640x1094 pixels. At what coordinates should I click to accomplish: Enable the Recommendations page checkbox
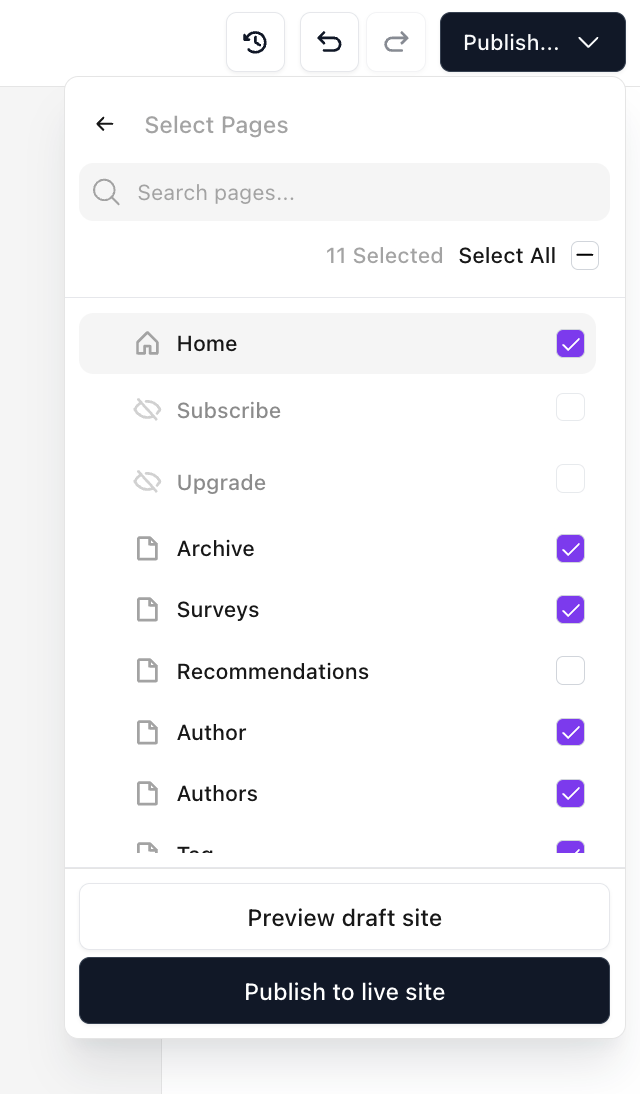point(570,671)
